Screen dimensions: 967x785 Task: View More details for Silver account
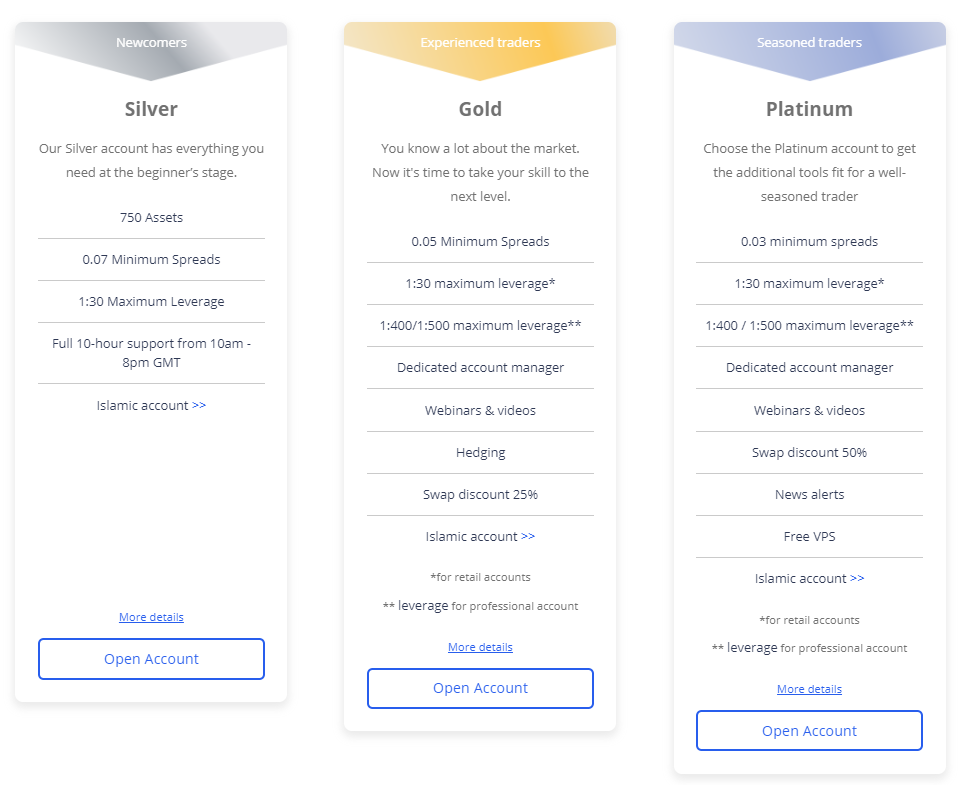pos(151,617)
